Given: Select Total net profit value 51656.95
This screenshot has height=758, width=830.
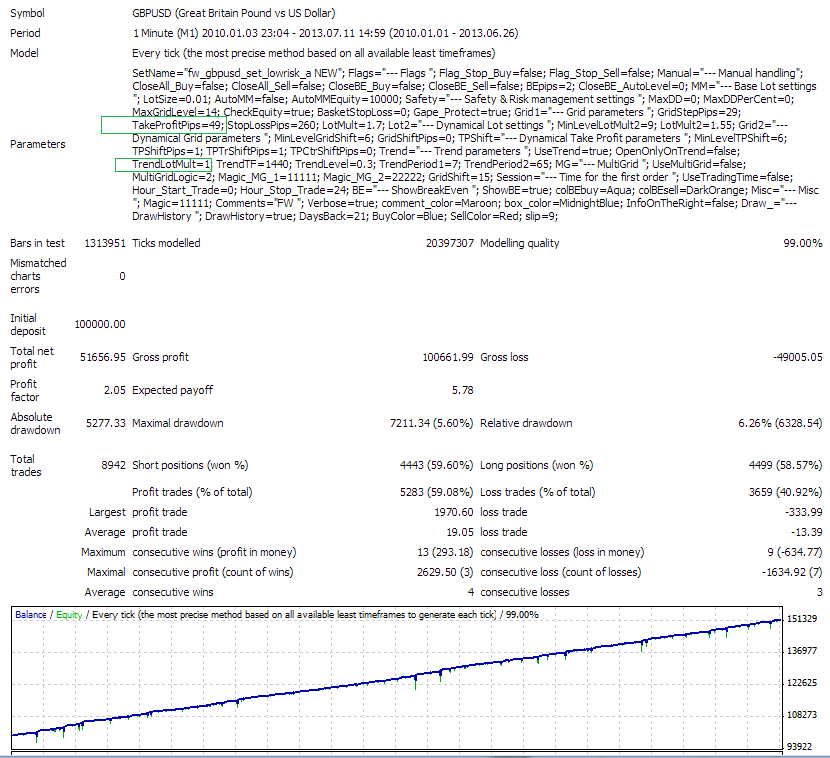Looking at the screenshot, I should coord(103,357).
